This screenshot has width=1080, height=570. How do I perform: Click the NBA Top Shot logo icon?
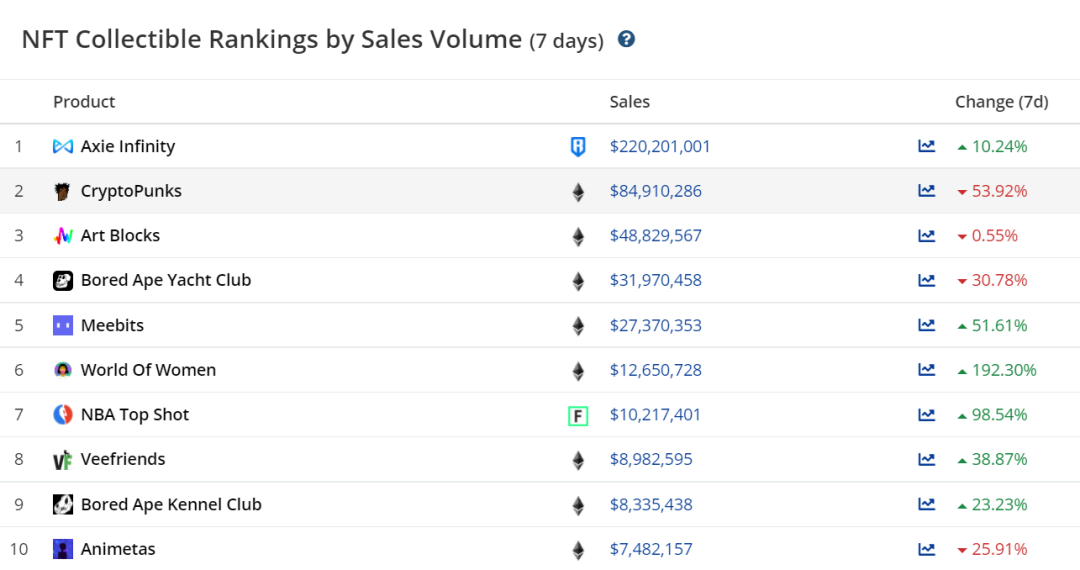coord(63,414)
